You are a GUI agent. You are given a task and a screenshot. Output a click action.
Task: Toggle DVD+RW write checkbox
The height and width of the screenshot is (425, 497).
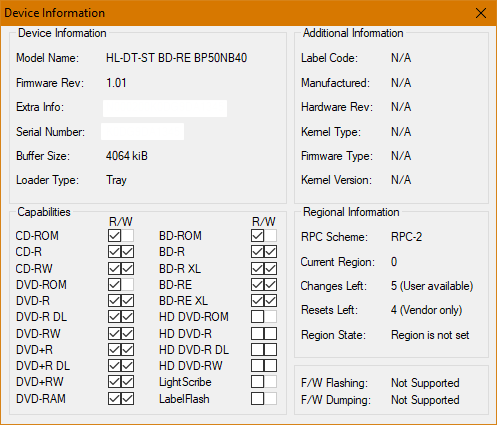pos(128,382)
